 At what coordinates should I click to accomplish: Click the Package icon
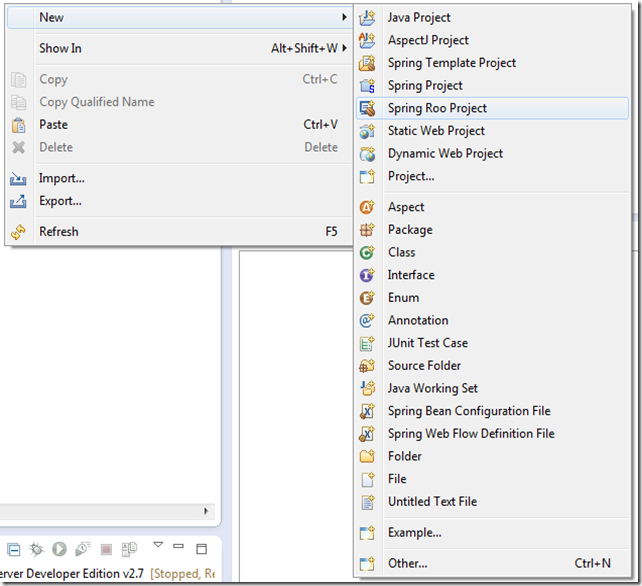(367, 230)
